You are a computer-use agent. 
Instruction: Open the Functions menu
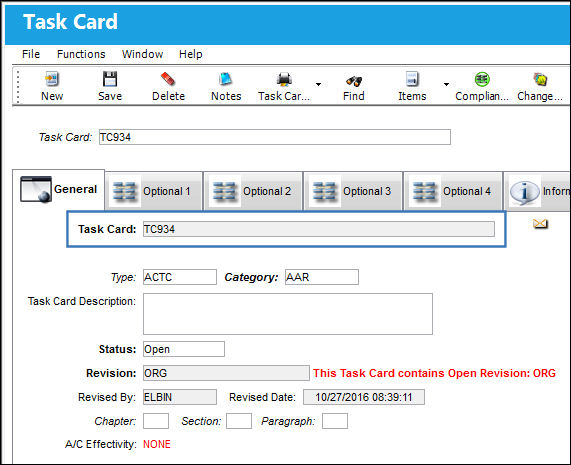pos(81,54)
